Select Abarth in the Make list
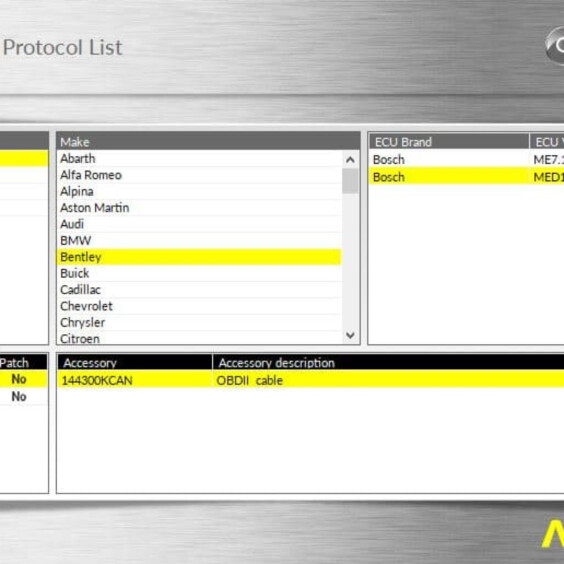 pyautogui.click(x=199, y=158)
